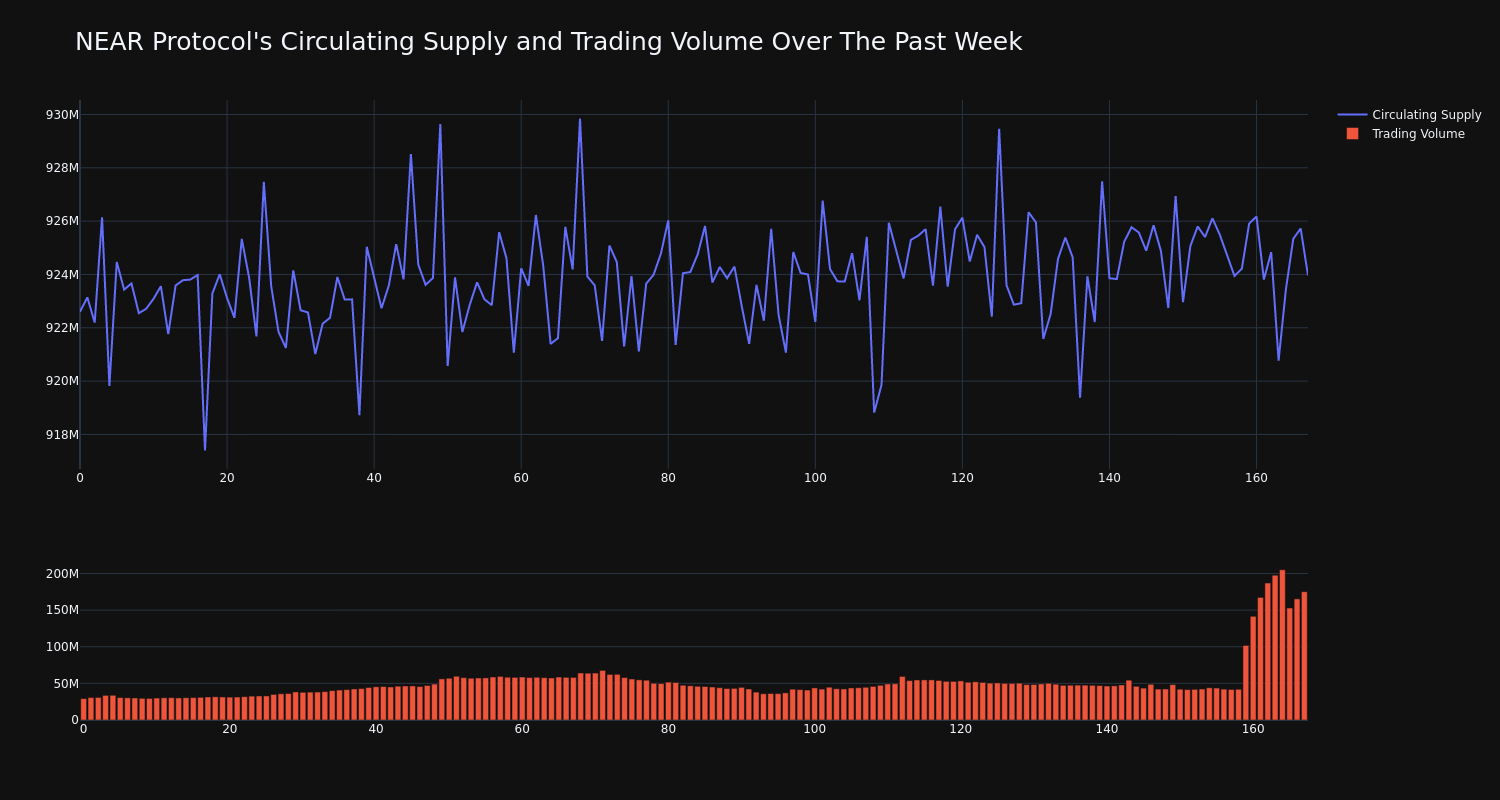Image resolution: width=1500 pixels, height=800 pixels.
Task: Click the 150M label on volume axis
Action: 62,610
